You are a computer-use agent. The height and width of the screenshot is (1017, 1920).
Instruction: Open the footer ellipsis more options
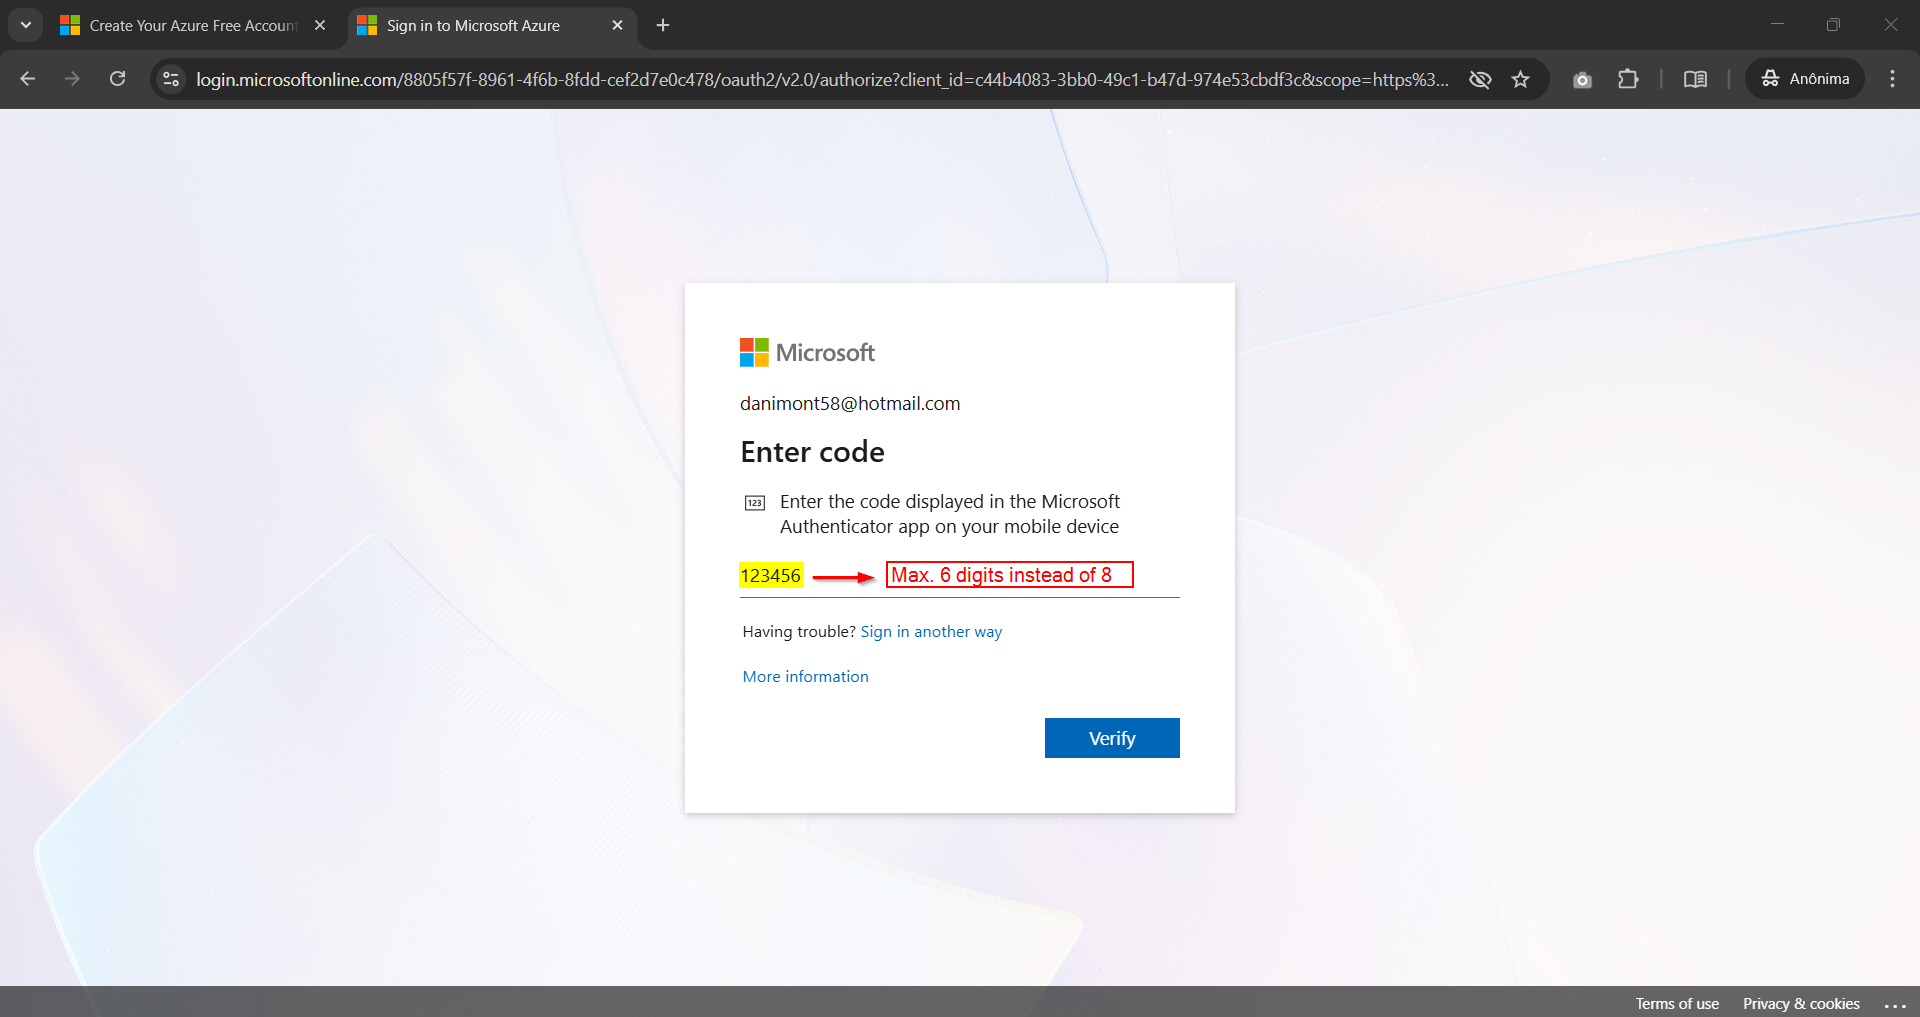[x=1895, y=1004]
